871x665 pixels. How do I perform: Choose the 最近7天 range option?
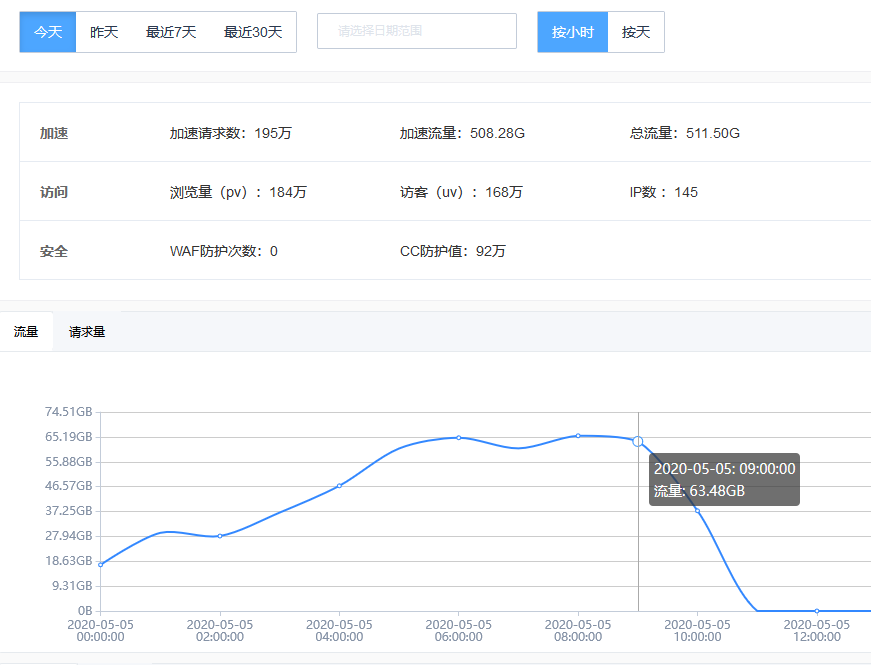tap(171, 32)
